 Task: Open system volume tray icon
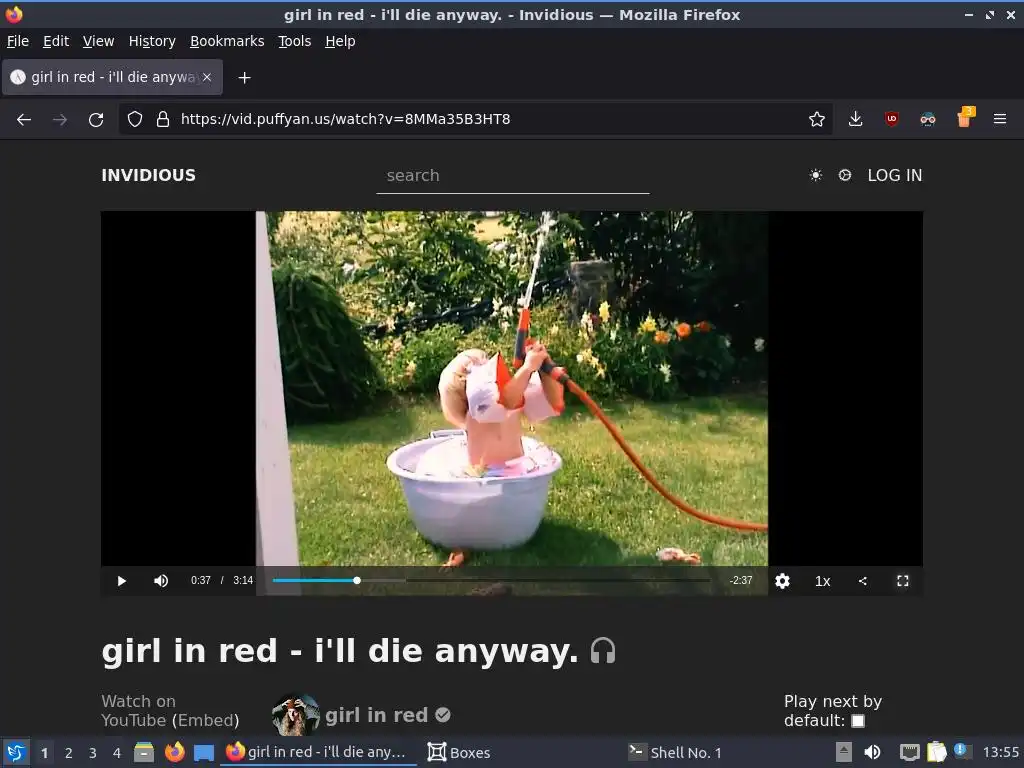click(872, 752)
